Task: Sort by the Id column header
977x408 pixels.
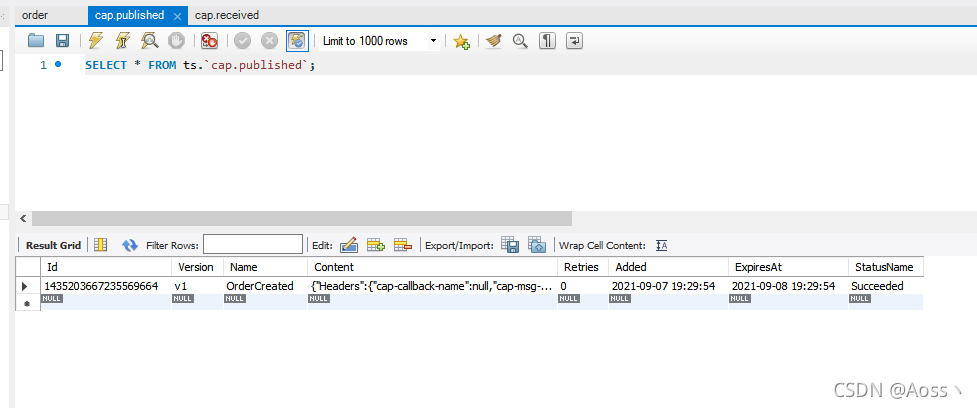Action: 106,267
